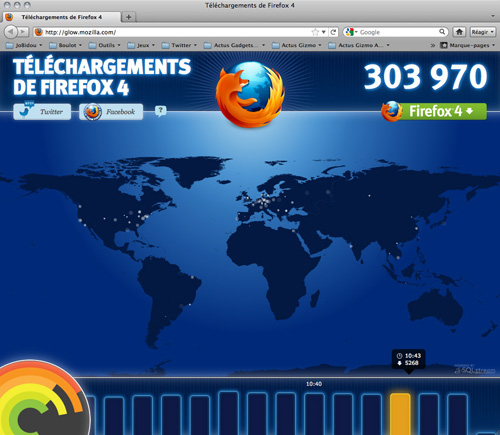This screenshot has height=435, width=500.
Task: Click the forward navigation arrow
Action: (x=23, y=32)
